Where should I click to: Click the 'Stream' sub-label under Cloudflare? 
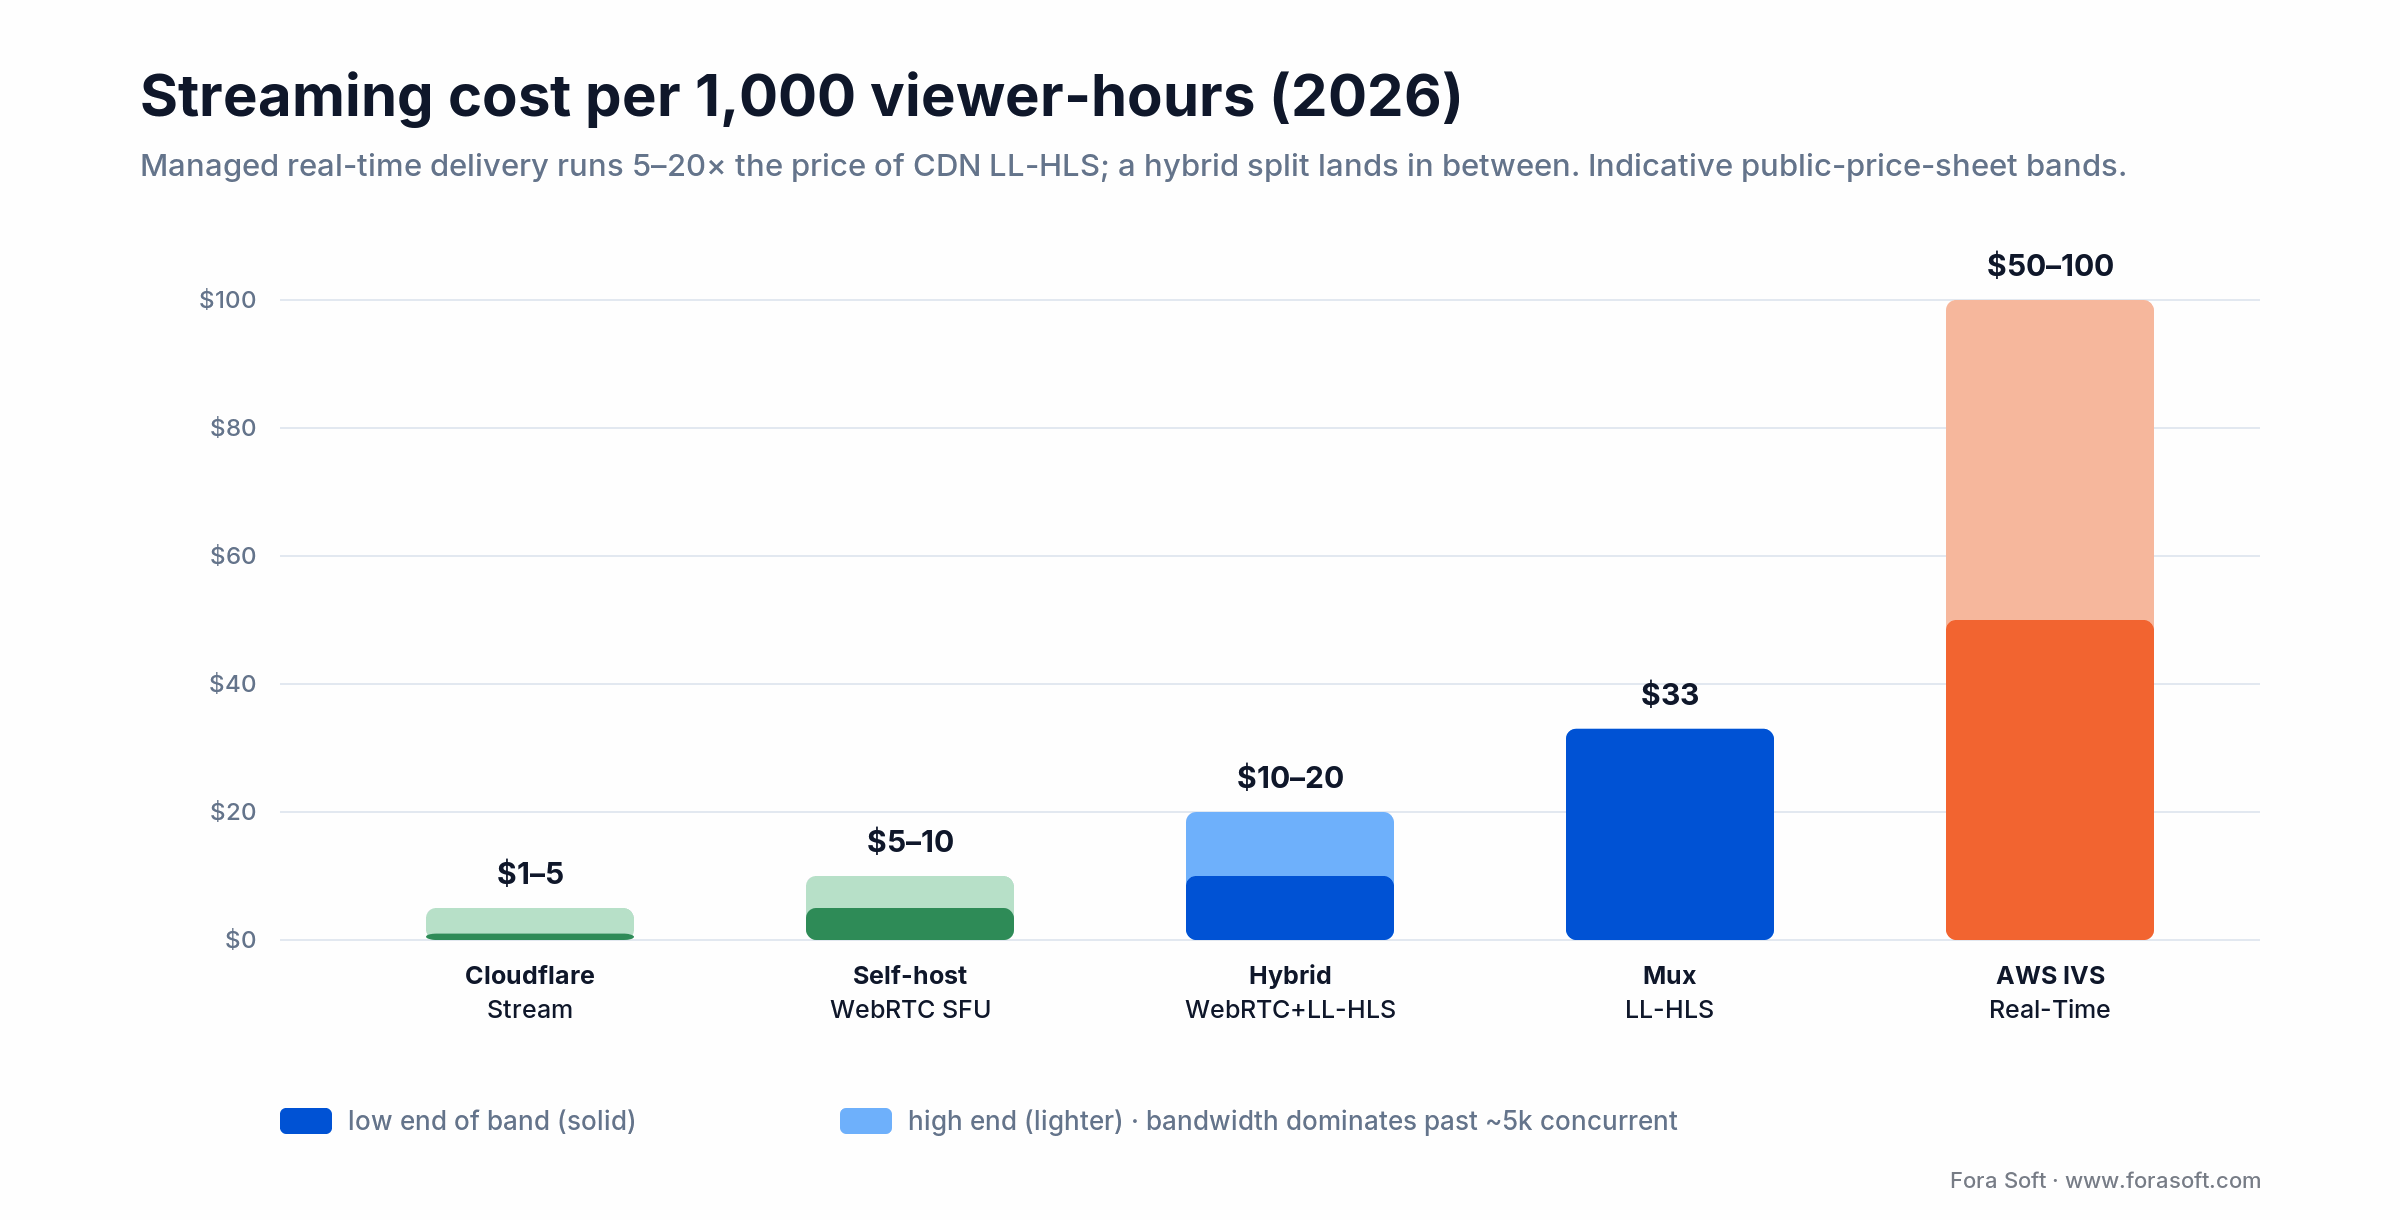(530, 1009)
